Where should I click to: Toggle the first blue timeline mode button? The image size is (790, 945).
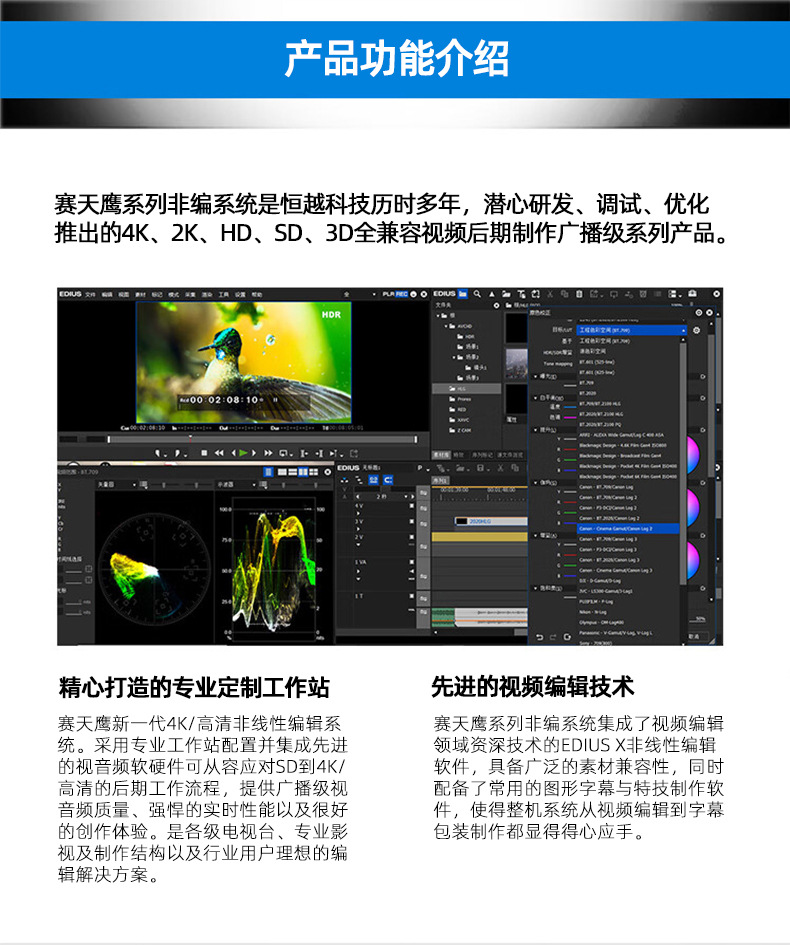pos(374,480)
